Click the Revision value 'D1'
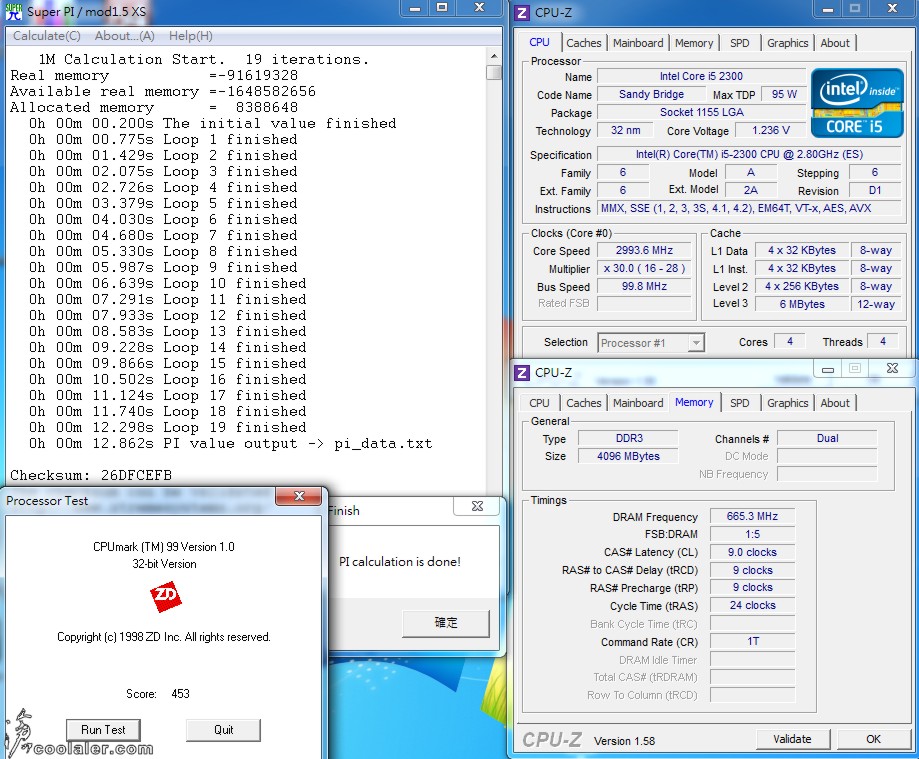This screenshot has height=759, width=919. [x=874, y=190]
